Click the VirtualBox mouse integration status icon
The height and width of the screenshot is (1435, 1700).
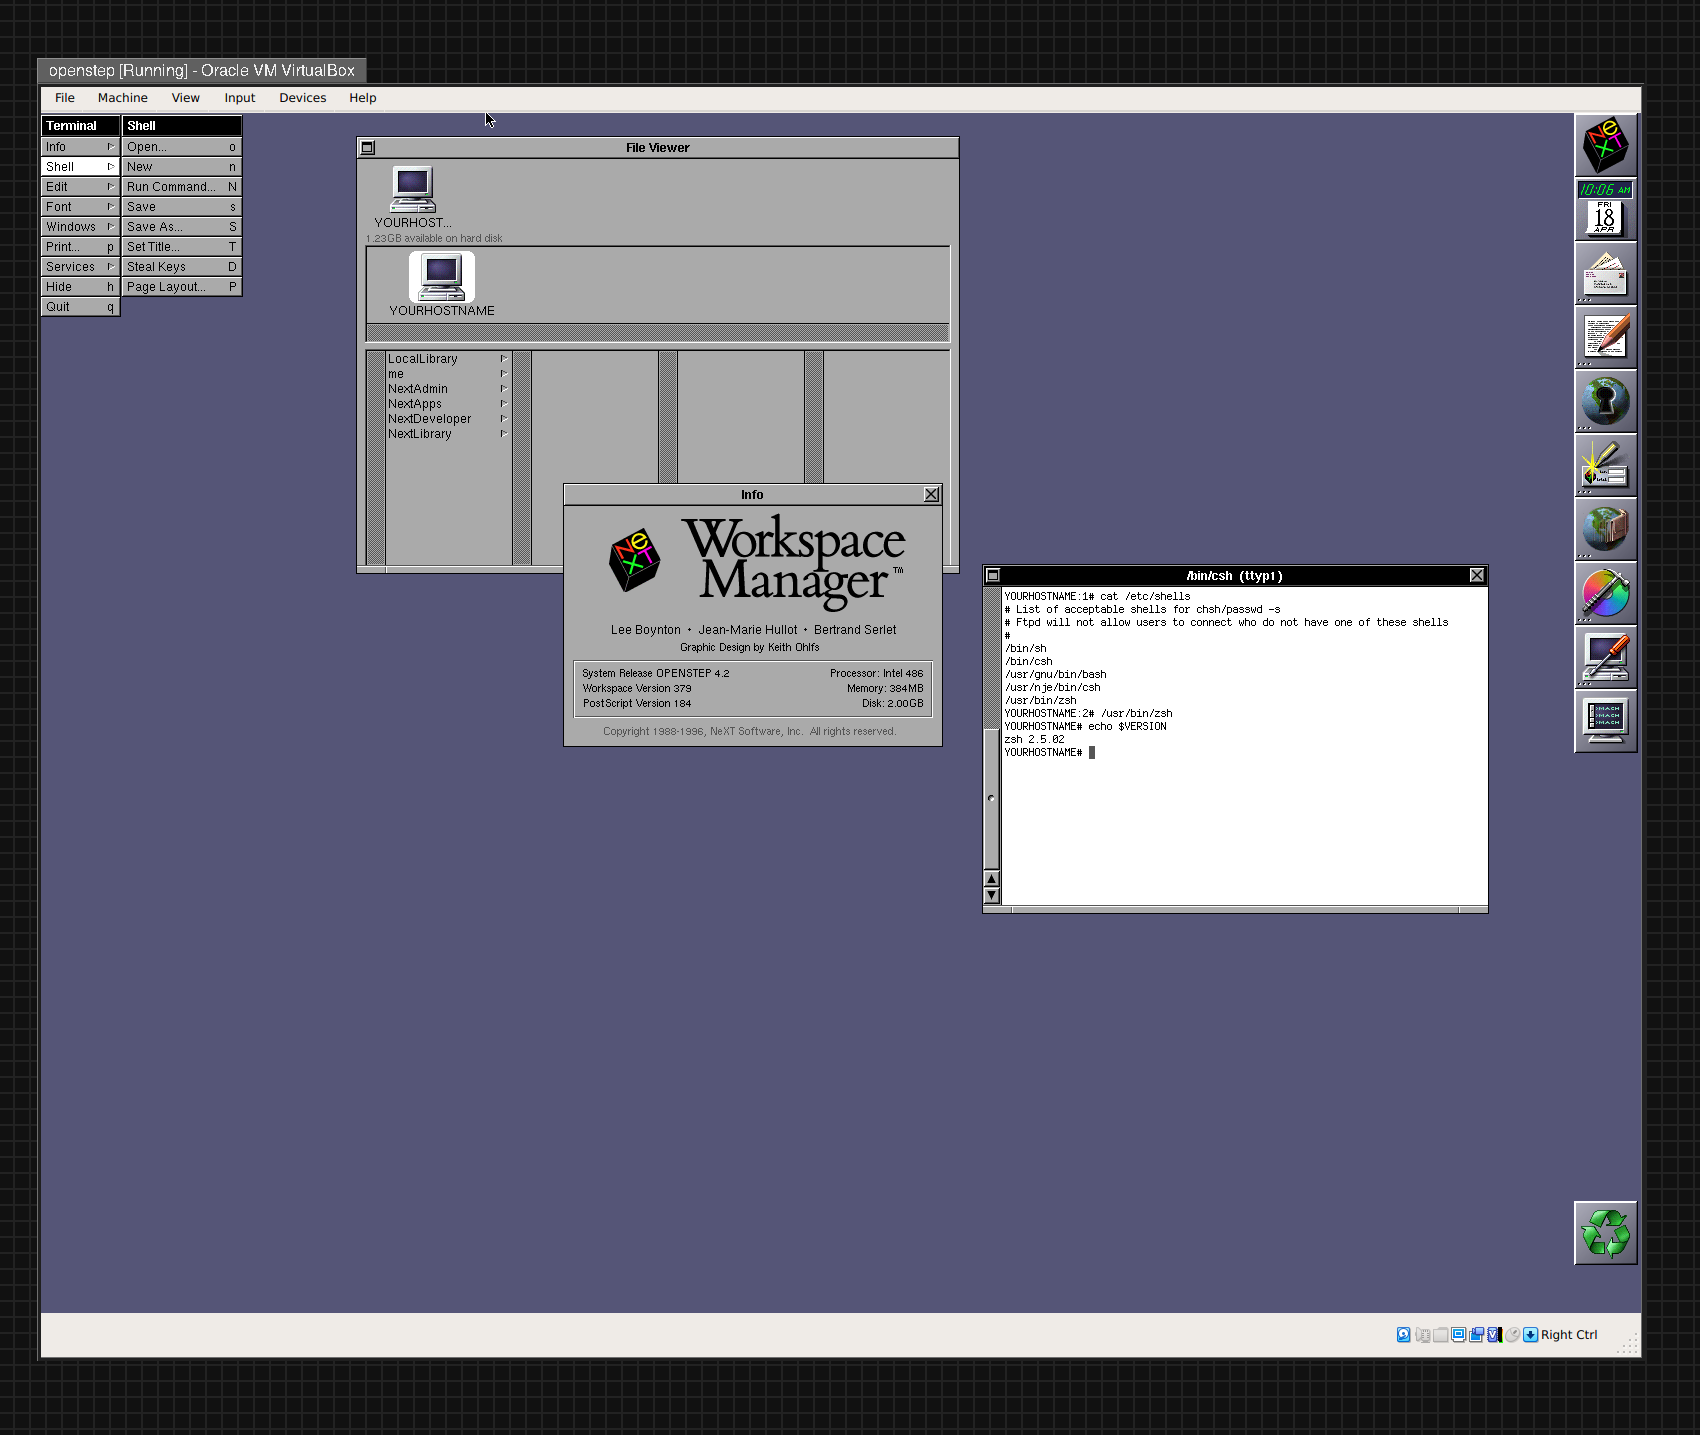click(1512, 1335)
